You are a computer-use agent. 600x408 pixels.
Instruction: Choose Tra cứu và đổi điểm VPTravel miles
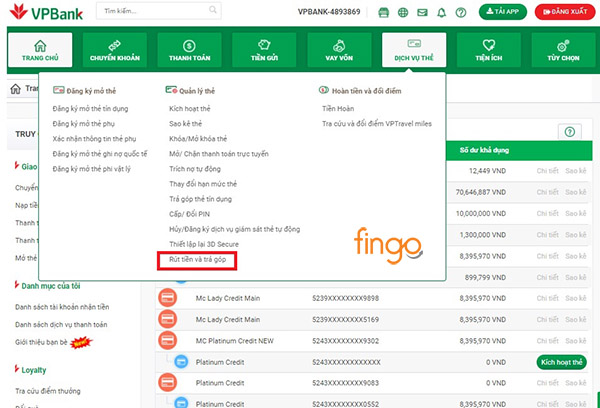click(x=377, y=124)
